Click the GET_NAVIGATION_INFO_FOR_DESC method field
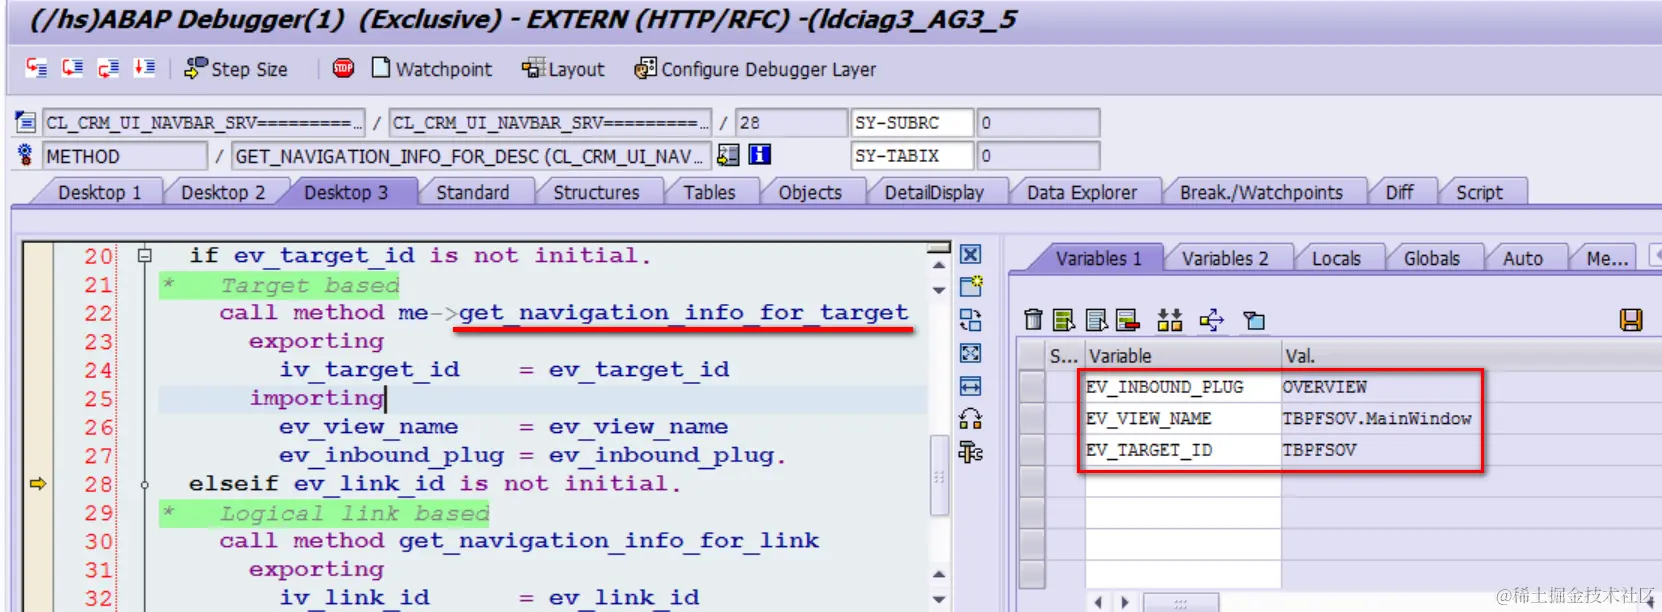Viewport: 1662px width, 612px height. point(471,156)
